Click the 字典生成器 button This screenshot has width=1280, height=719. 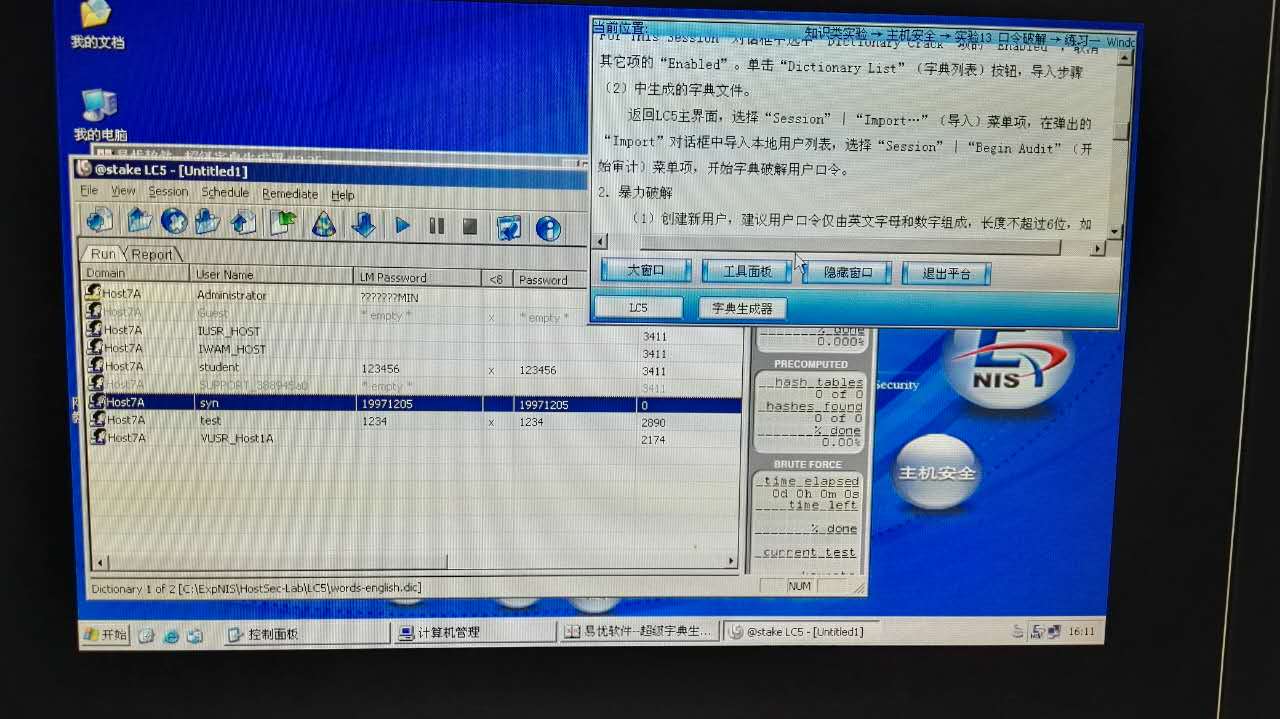(743, 309)
